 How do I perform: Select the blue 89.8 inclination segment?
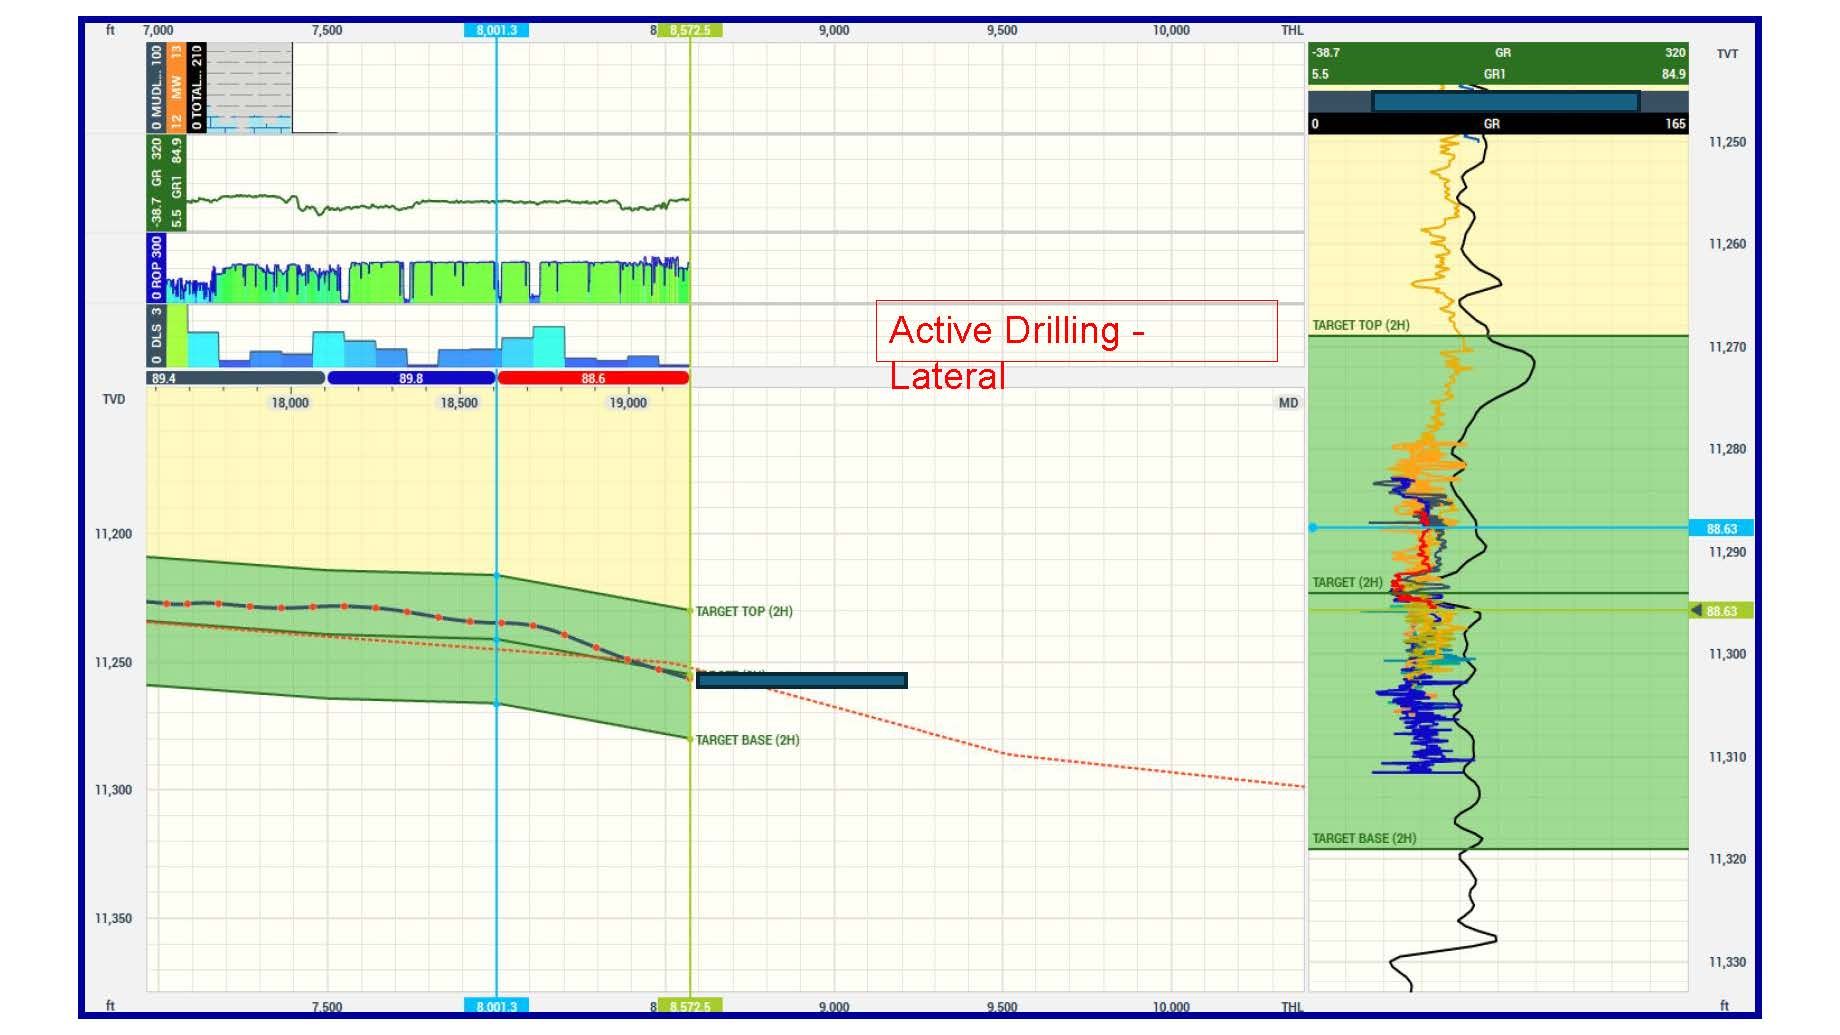point(411,379)
